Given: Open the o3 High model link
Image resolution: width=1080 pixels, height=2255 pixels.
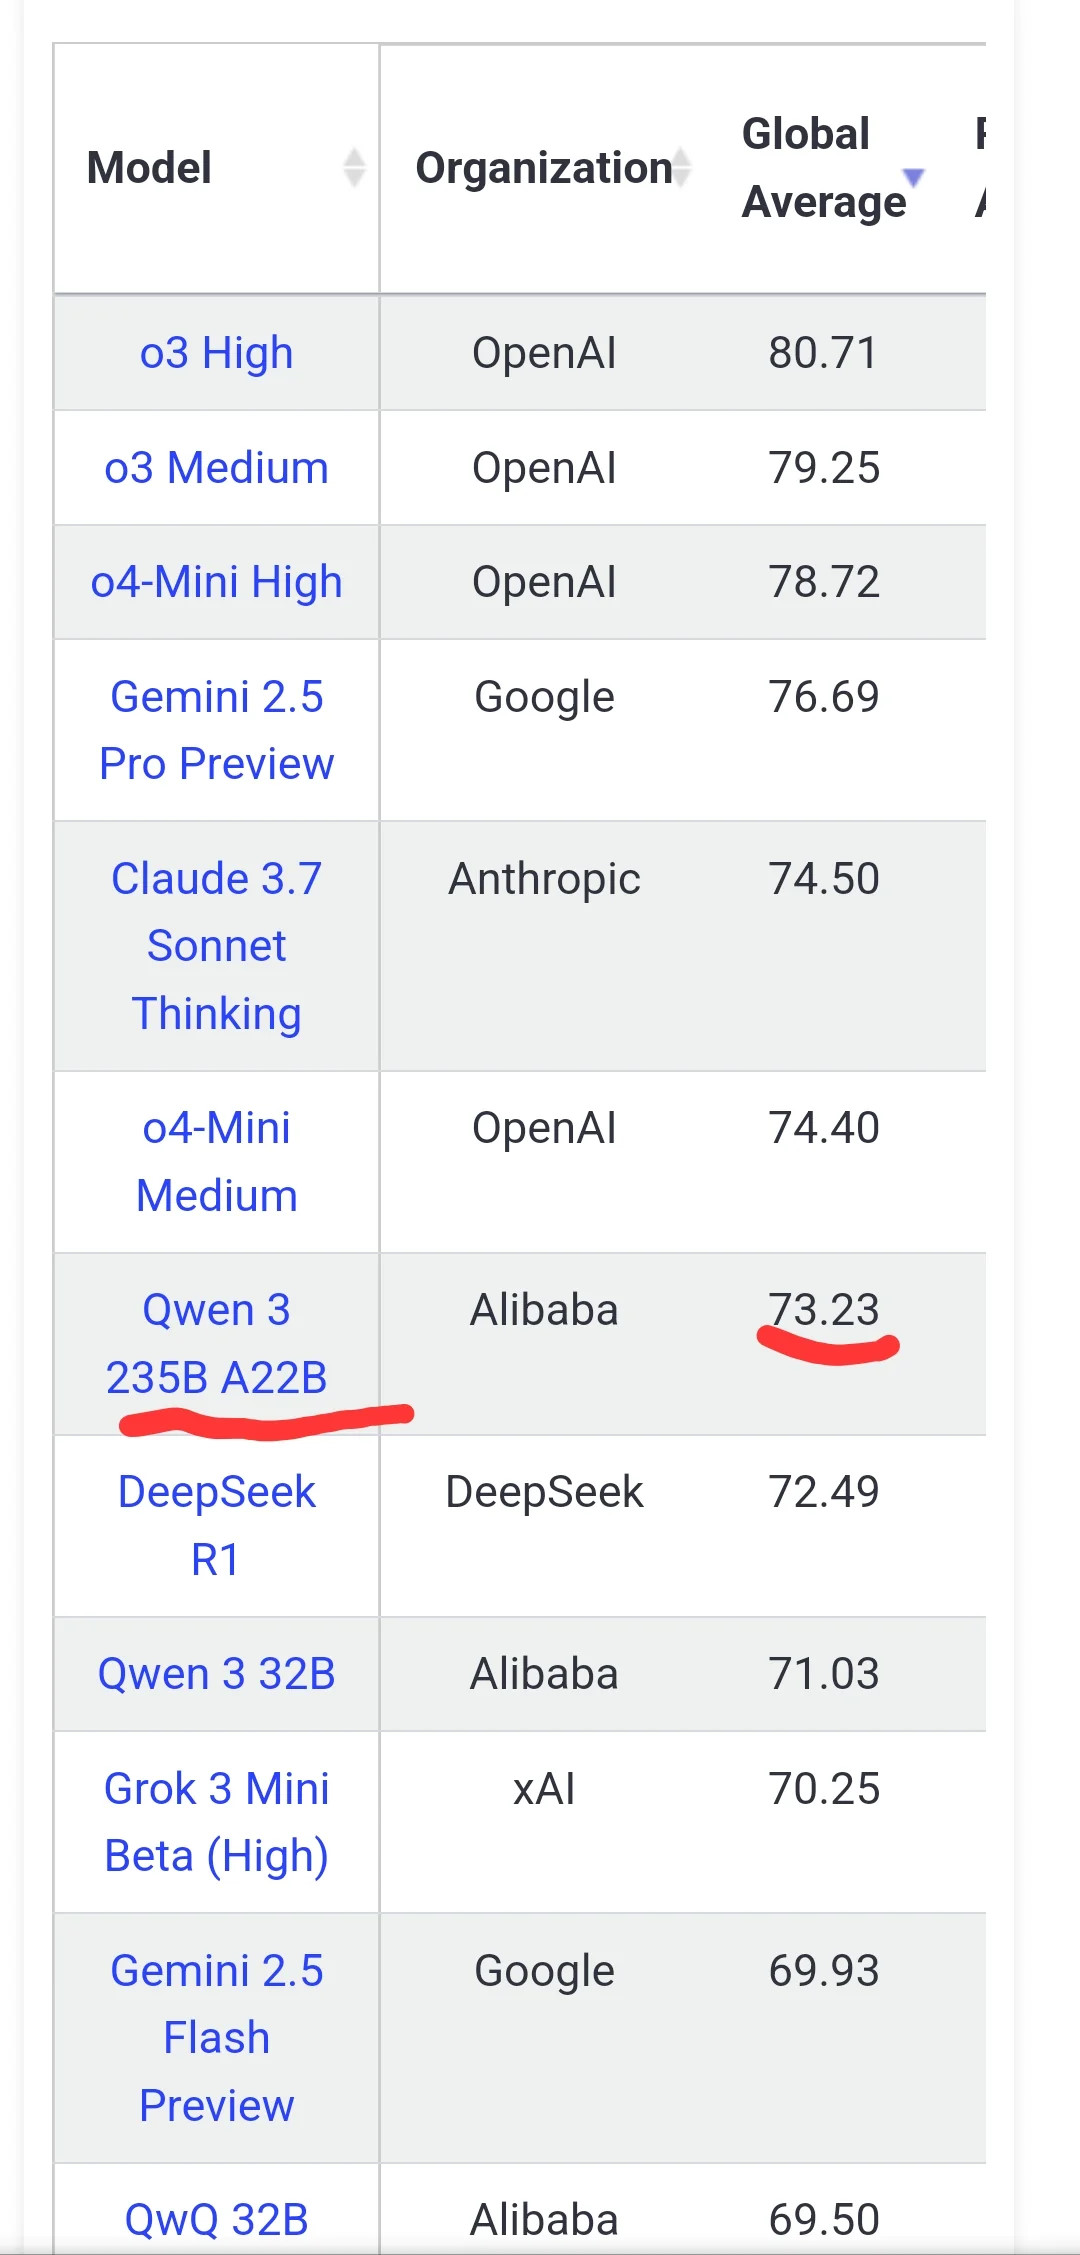Looking at the screenshot, I should pyautogui.click(x=216, y=354).
